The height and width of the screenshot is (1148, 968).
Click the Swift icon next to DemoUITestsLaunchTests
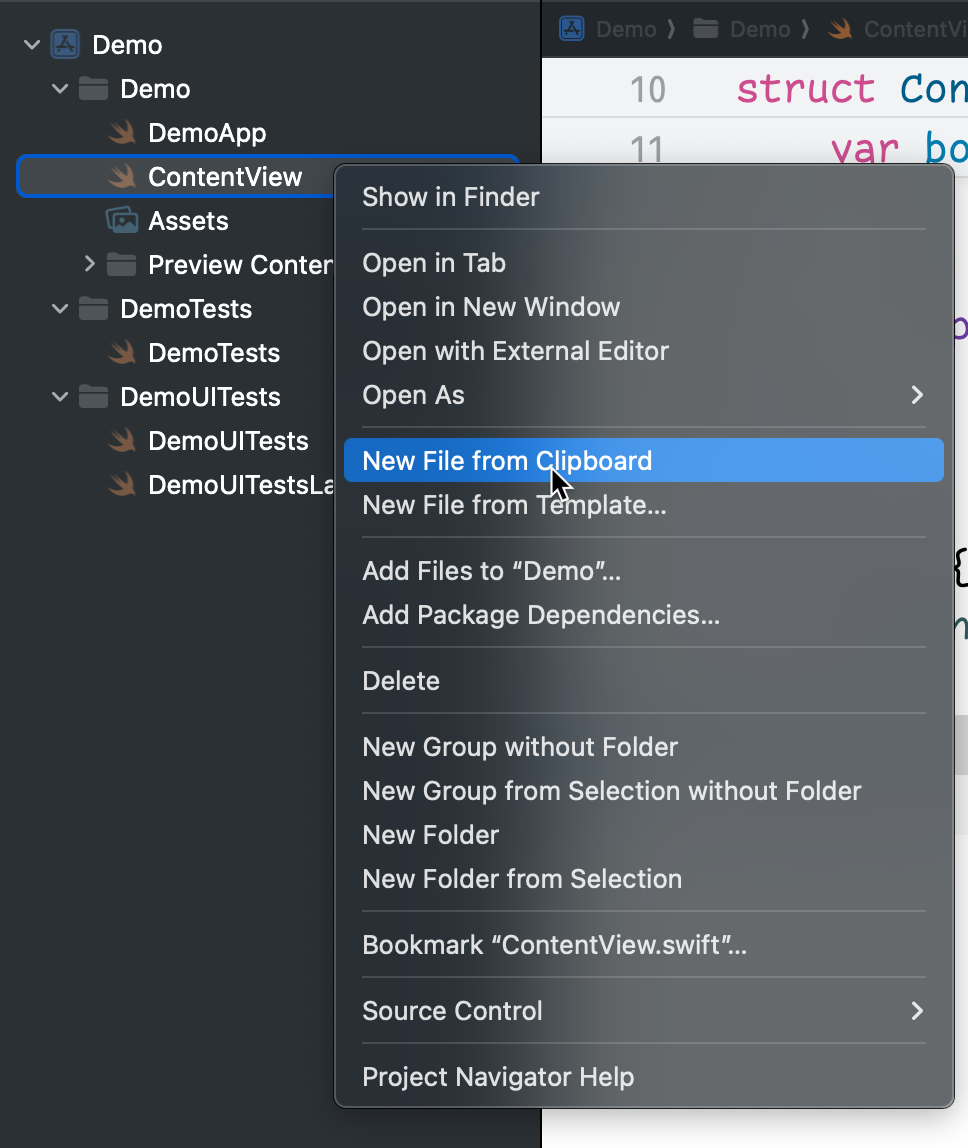tap(120, 484)
